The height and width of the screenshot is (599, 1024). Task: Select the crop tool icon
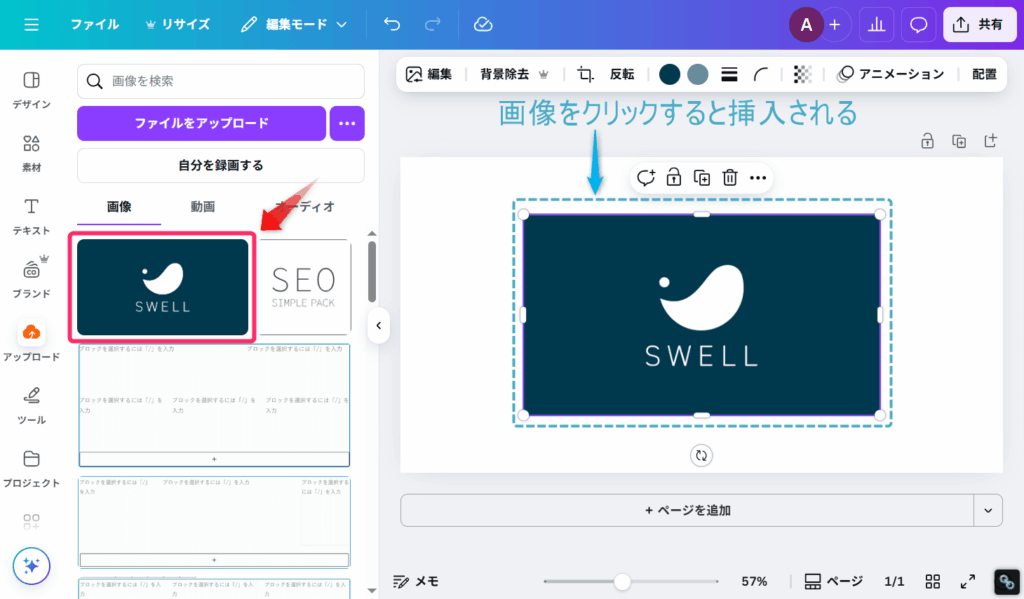[x=585, y=74]
